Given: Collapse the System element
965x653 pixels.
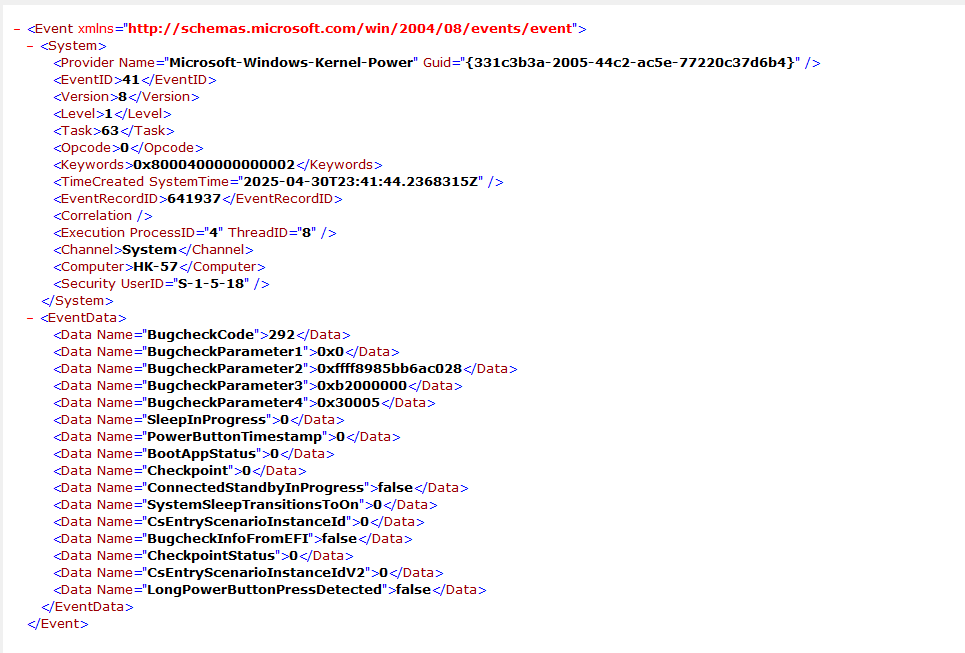Looking at the screenshot, I should coord(30,46).
